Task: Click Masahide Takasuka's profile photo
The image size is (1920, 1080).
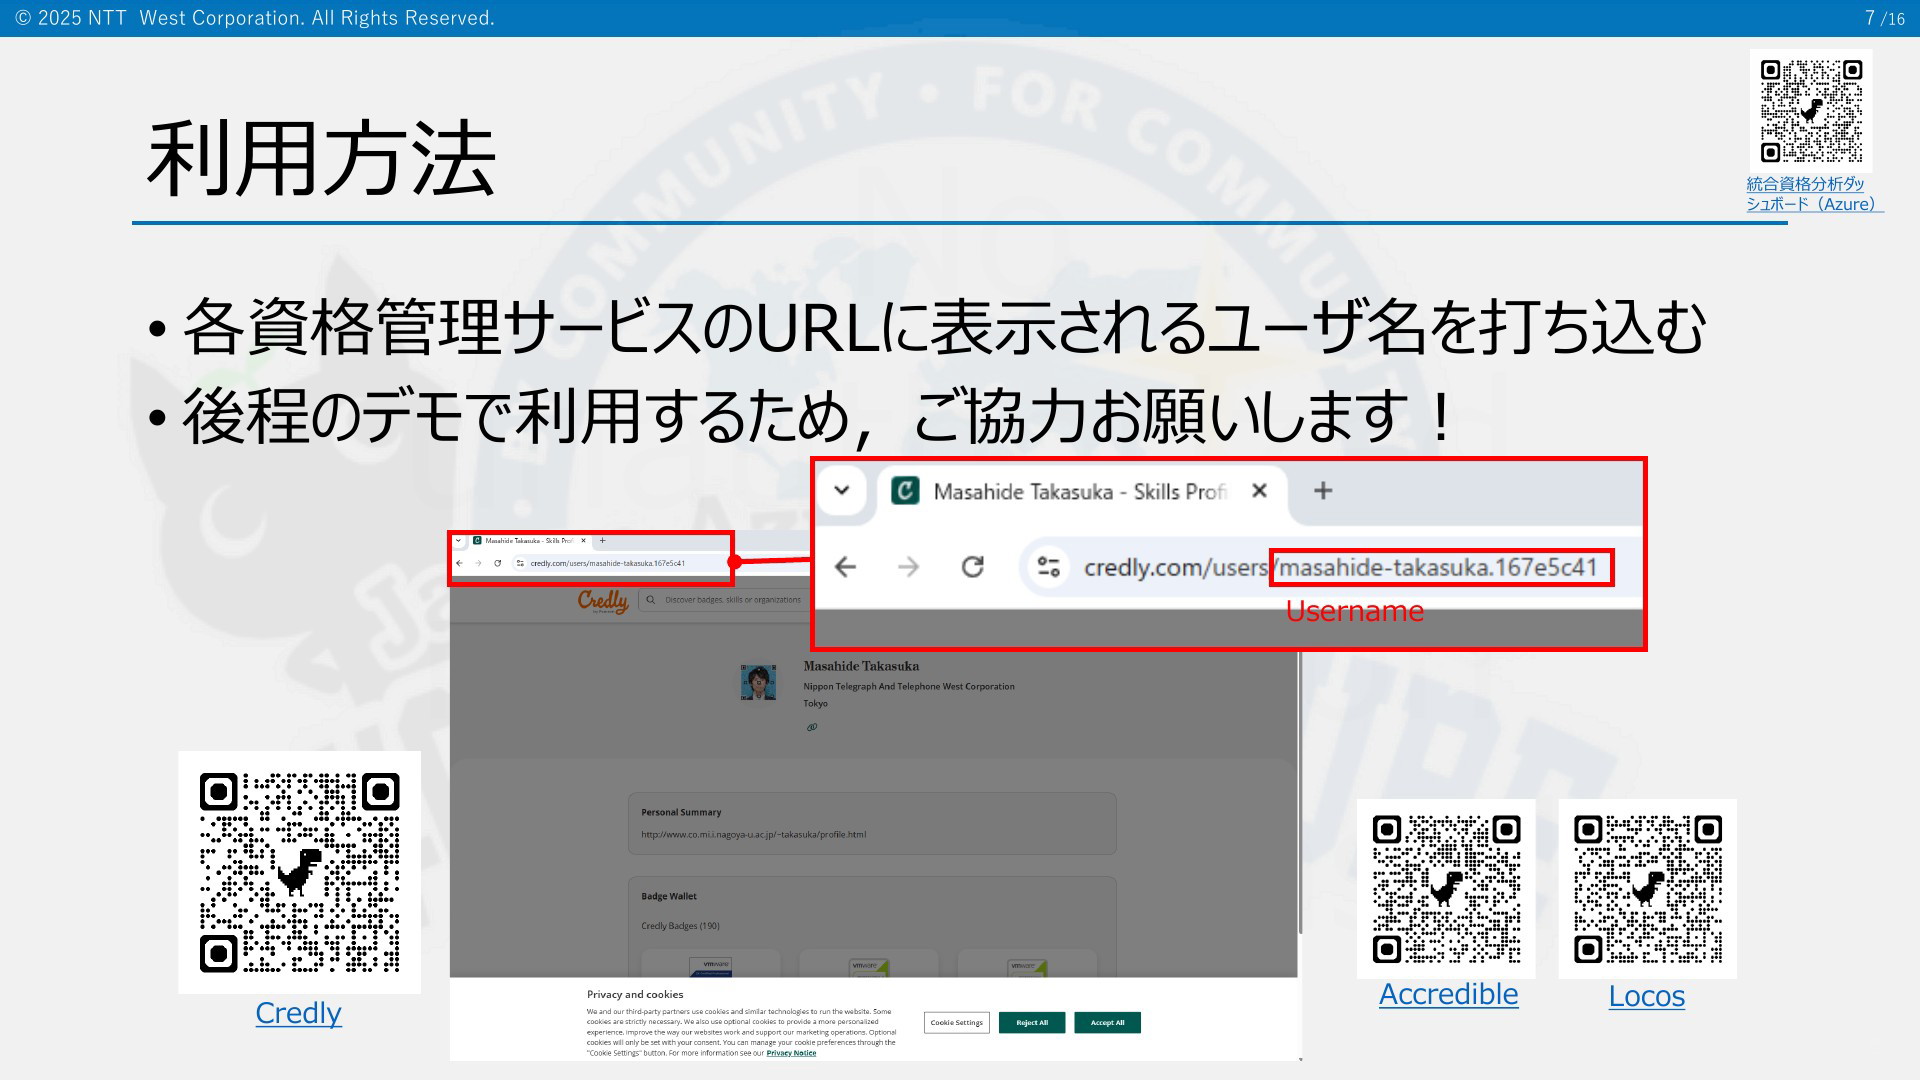Action: (x=758, y=682)
